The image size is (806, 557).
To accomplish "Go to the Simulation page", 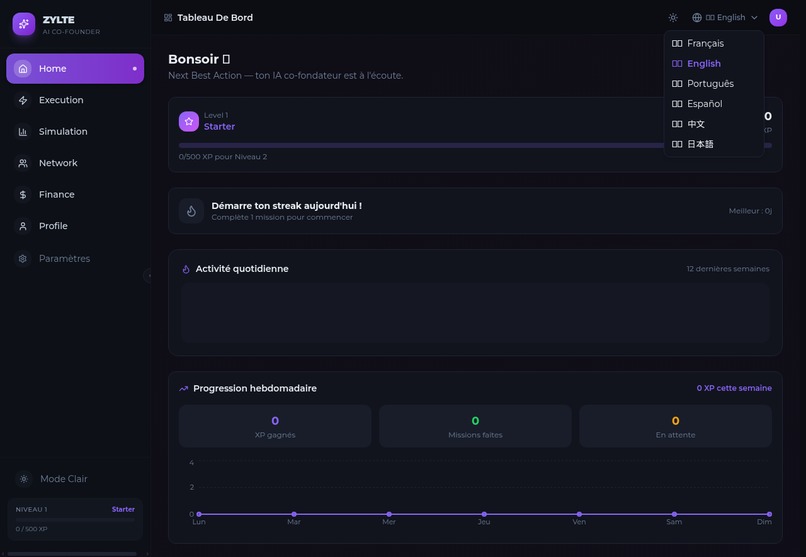I will [x=75, y=132].
